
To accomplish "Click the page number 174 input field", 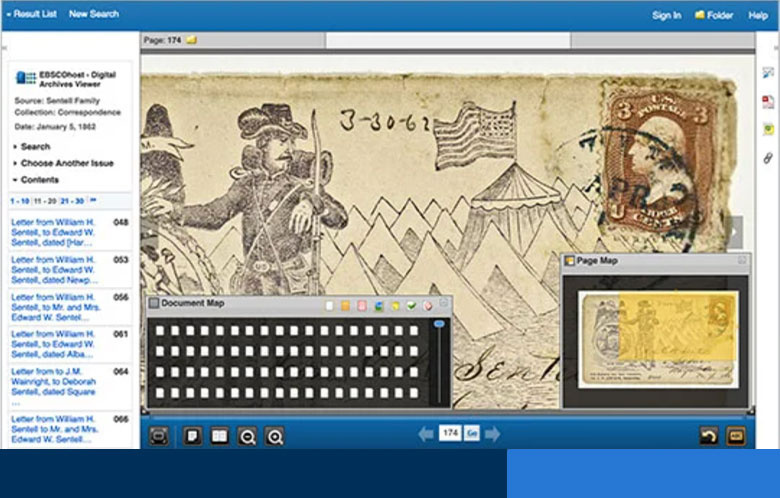I will [450, 434].
